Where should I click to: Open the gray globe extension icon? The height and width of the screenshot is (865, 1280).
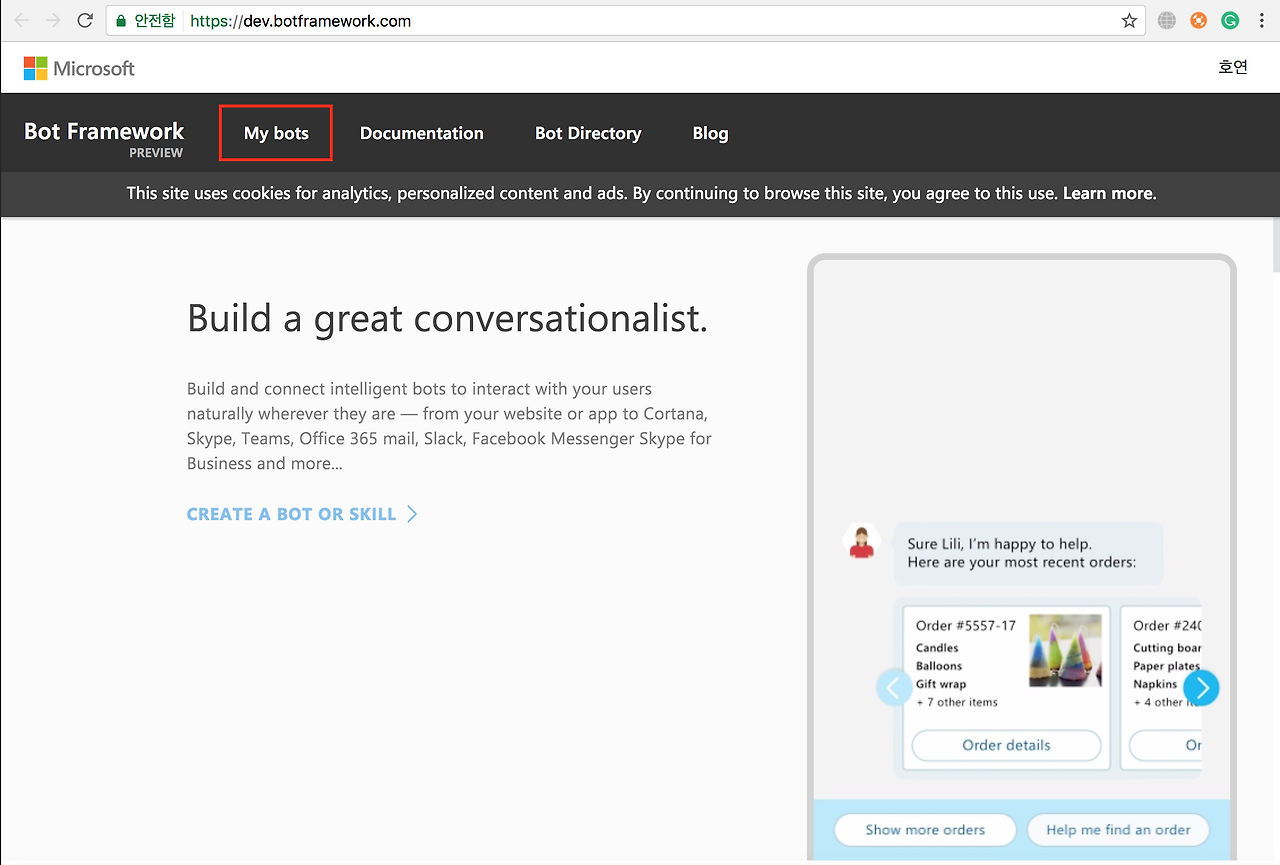click(x=1166, y=20)
